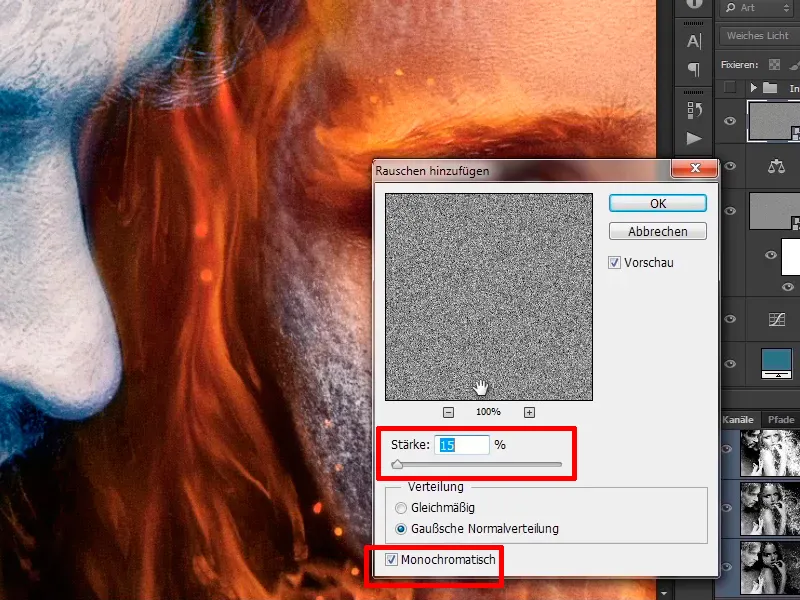Hide the color balance adjustment layer
Image resolution: width=800 pixels, height=600 pixels.
pyautogui.click(x=730, y=166)
